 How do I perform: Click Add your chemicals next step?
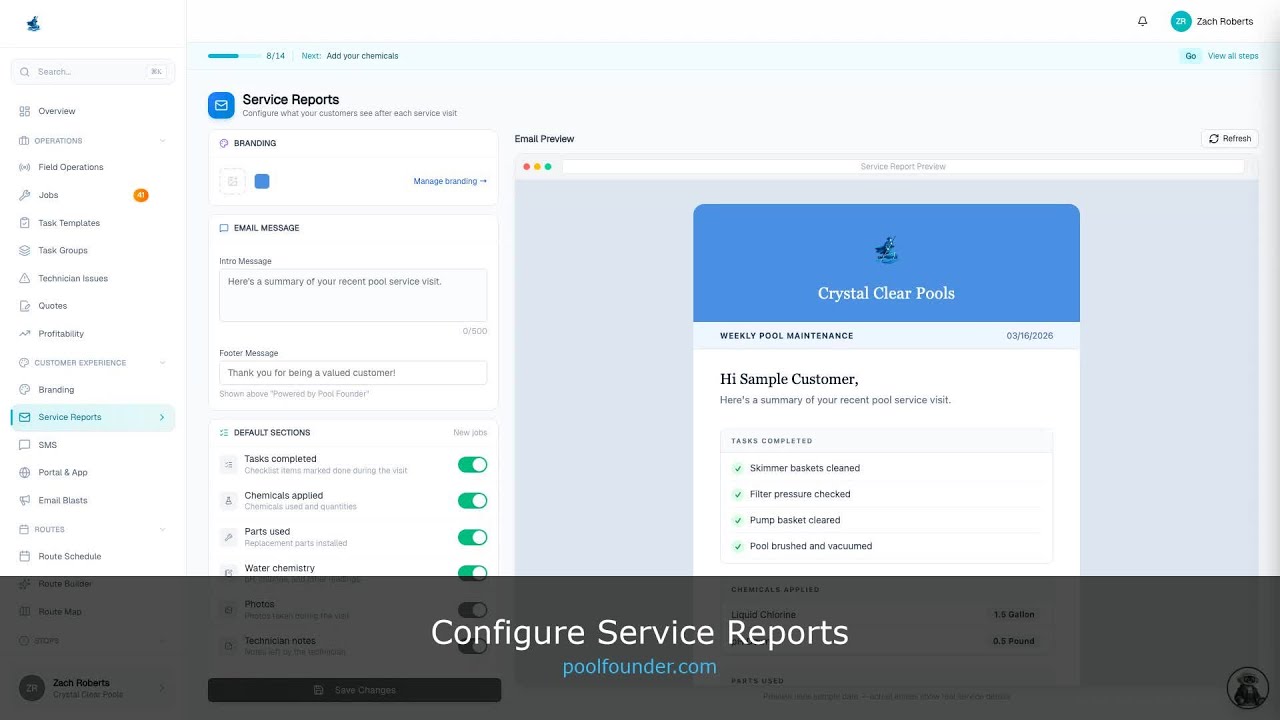362,56
